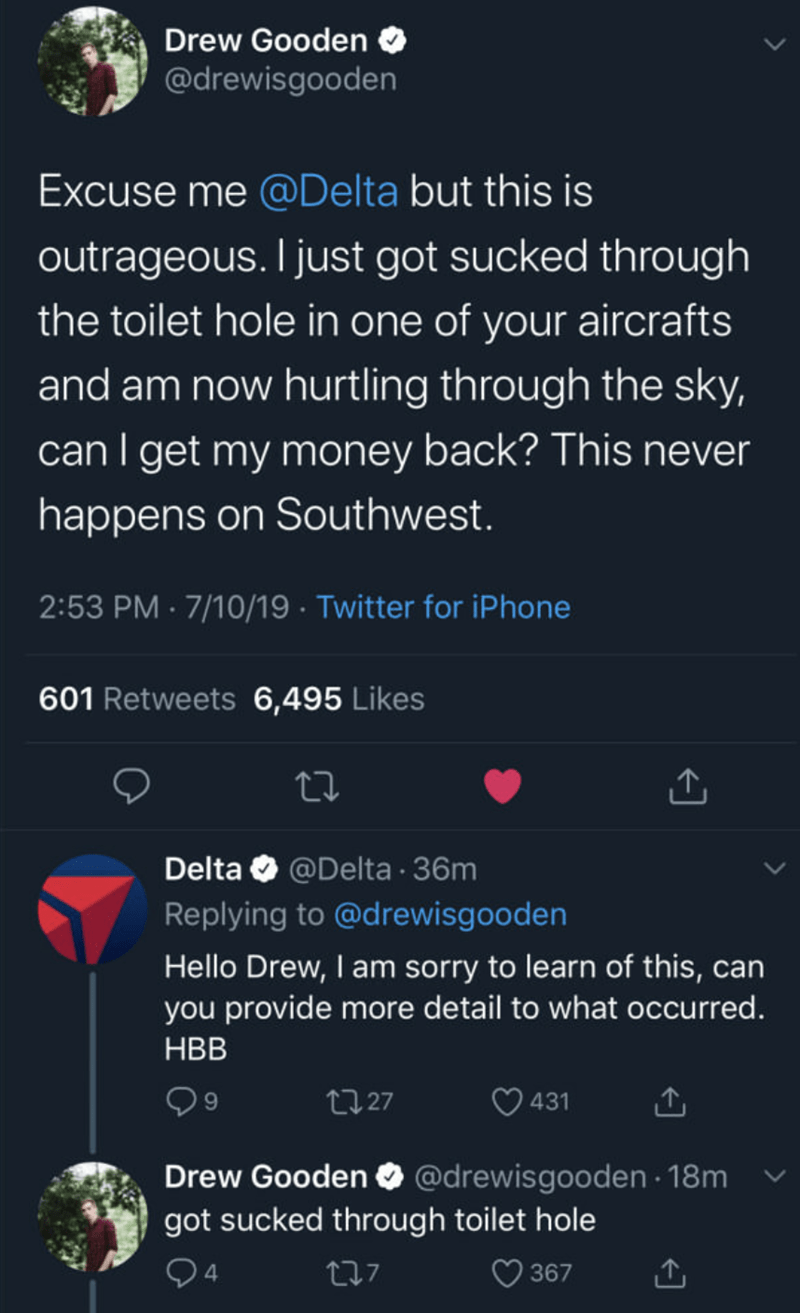Reply to Delta's response tweet
The width and height of the screenshot is (800, 1313).
pyautogui.click(x=180, y=1102)
